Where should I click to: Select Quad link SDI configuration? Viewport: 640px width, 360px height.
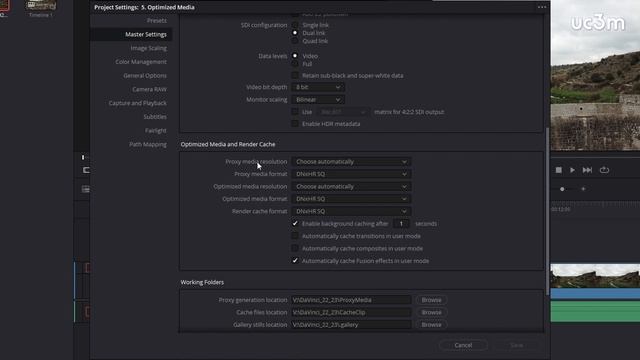[x=295, y=41]
